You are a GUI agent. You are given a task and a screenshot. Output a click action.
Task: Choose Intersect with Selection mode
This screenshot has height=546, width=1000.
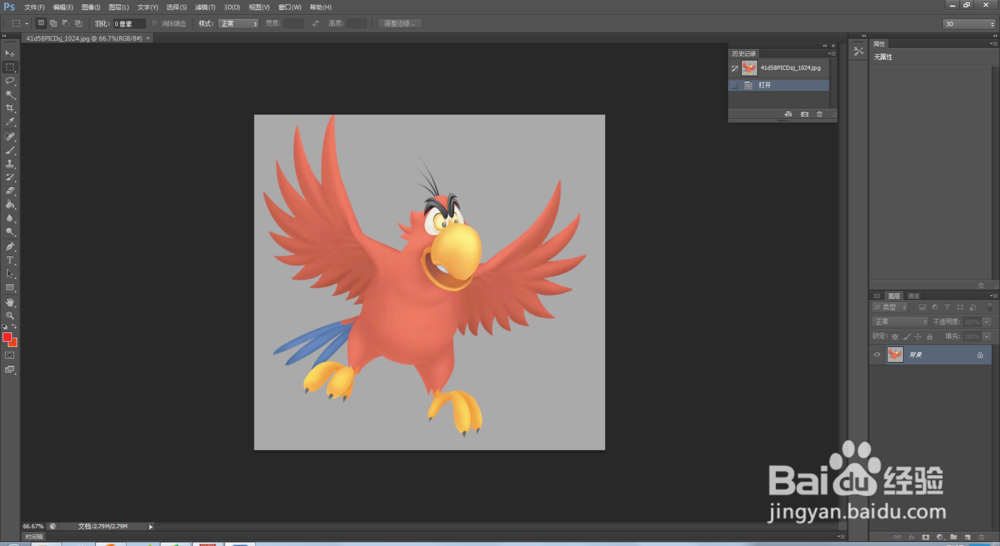(x=78, y=23)
